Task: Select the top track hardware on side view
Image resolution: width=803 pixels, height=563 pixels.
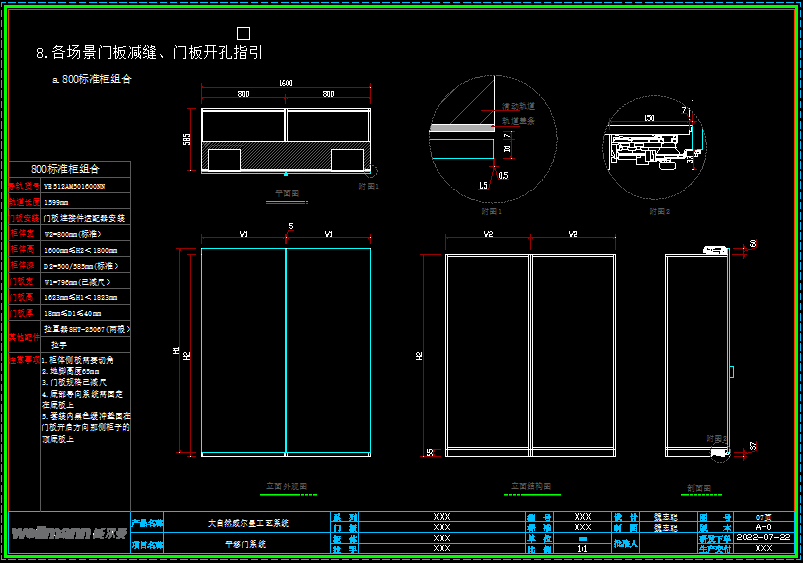Action: [x=714, y=249]
